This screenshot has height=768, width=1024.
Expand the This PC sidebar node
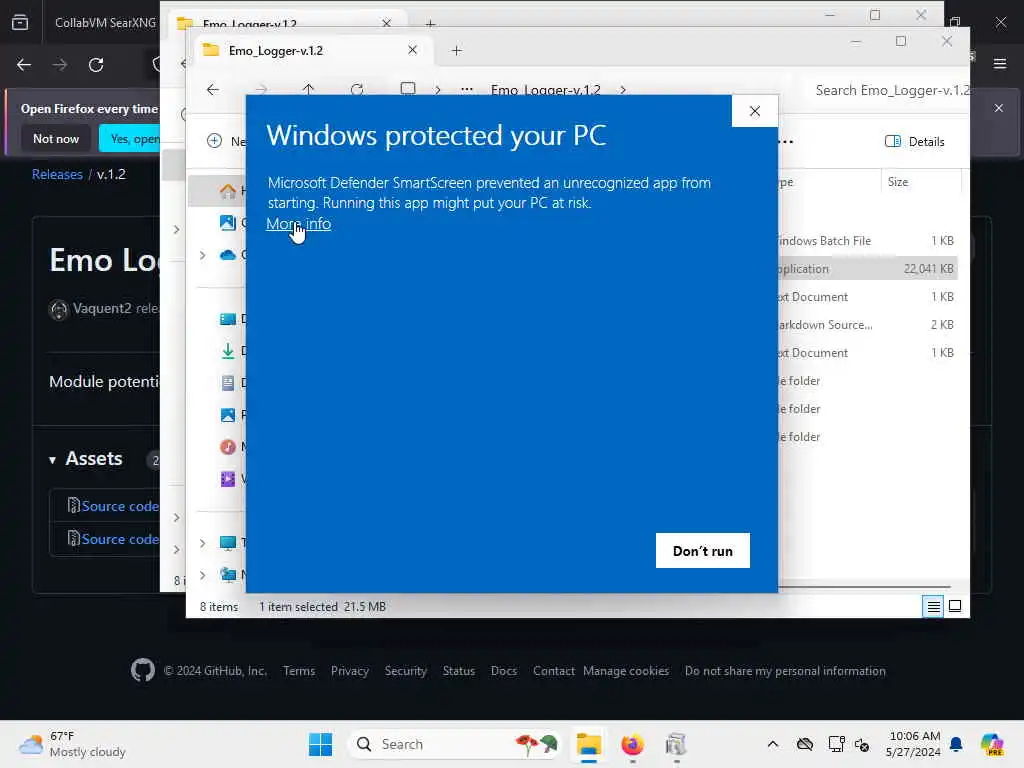[203, 543]
